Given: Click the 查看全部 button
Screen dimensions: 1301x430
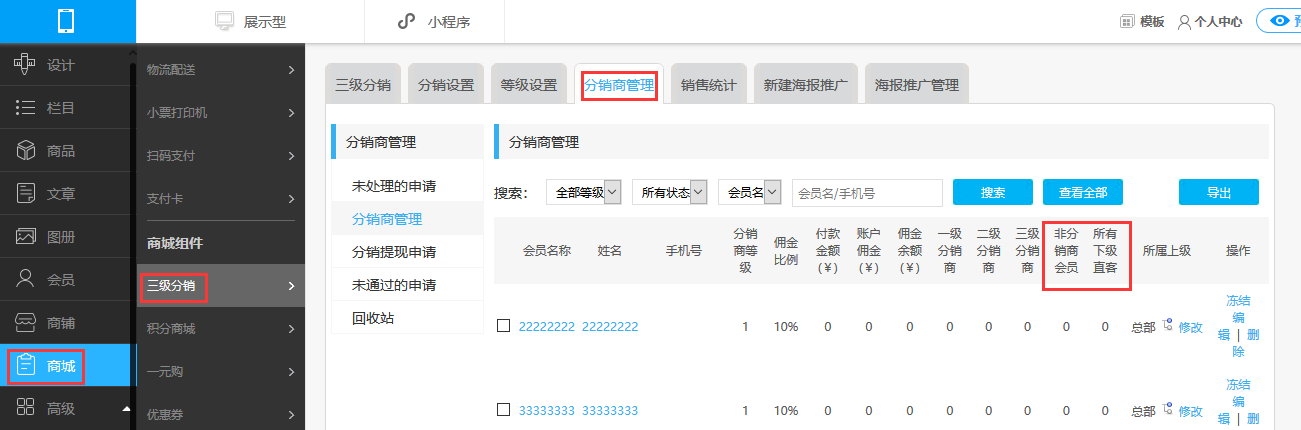Looking at the screenshot, I should pos(1082,192).
